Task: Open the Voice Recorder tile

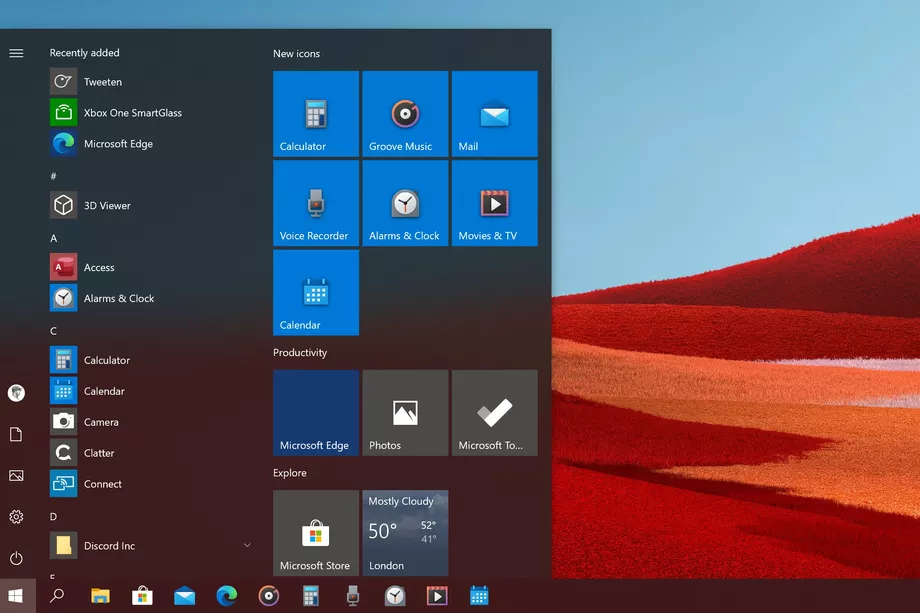Action: click(x=315, y=203)
